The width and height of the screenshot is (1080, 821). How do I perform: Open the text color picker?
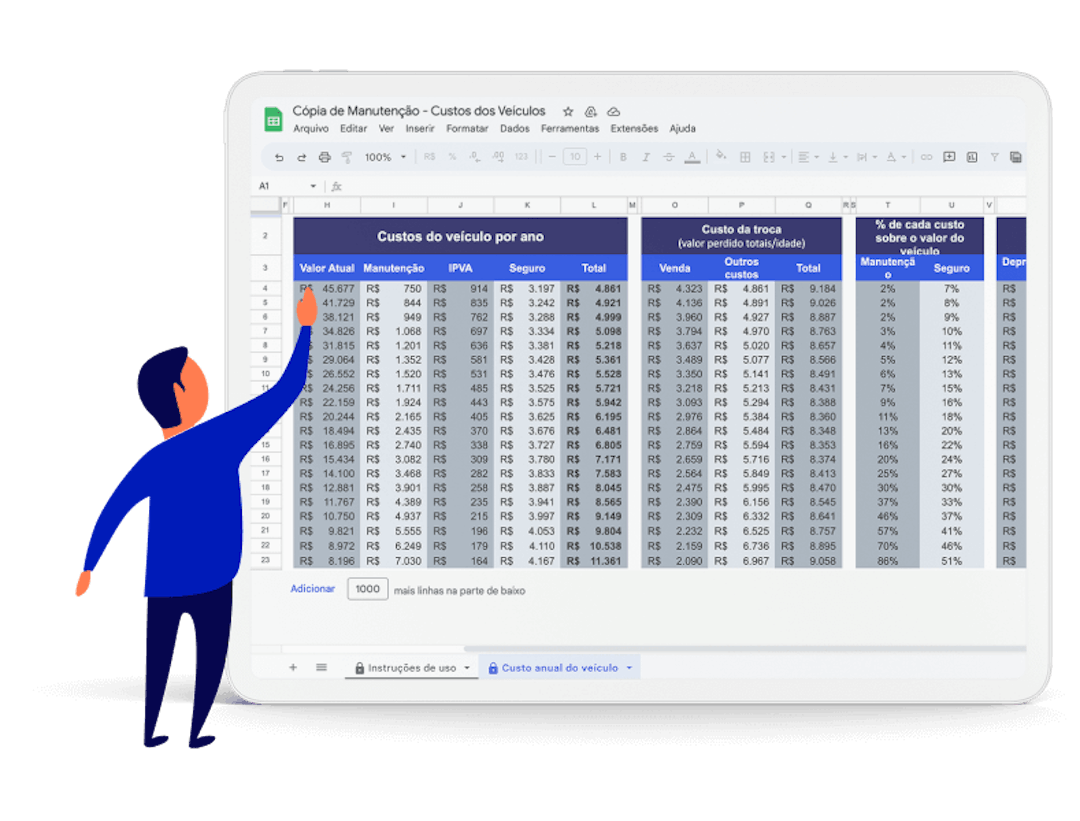[x=692, y=157]
